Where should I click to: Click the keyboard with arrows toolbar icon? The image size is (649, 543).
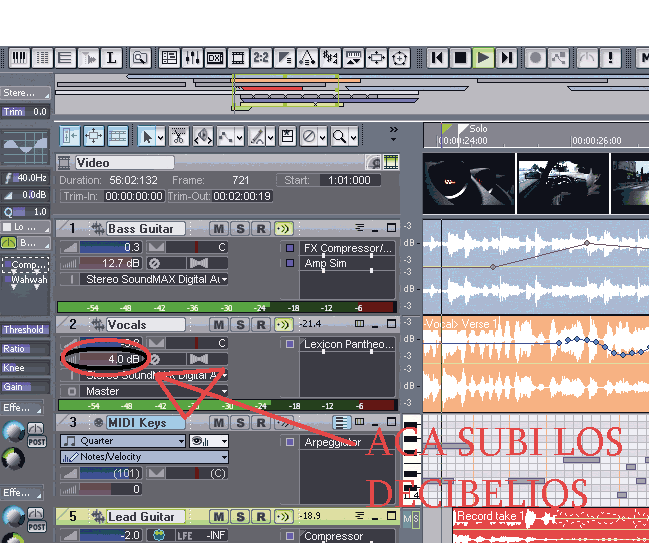click(353, 58)
